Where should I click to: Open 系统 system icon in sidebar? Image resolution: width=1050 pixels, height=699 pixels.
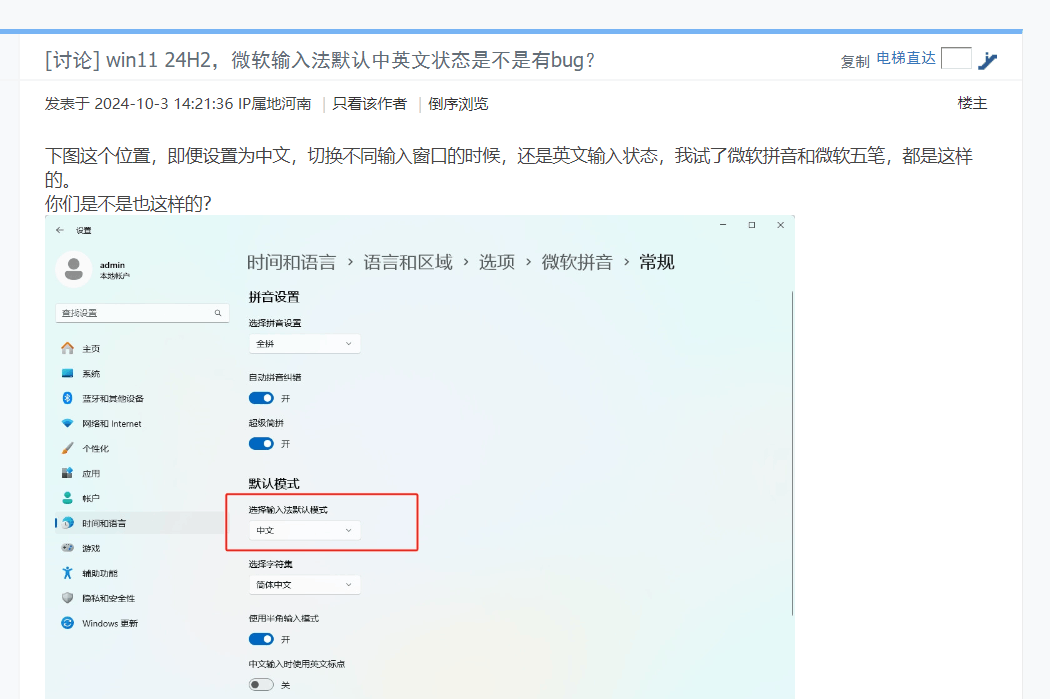(x=68, y=373)
